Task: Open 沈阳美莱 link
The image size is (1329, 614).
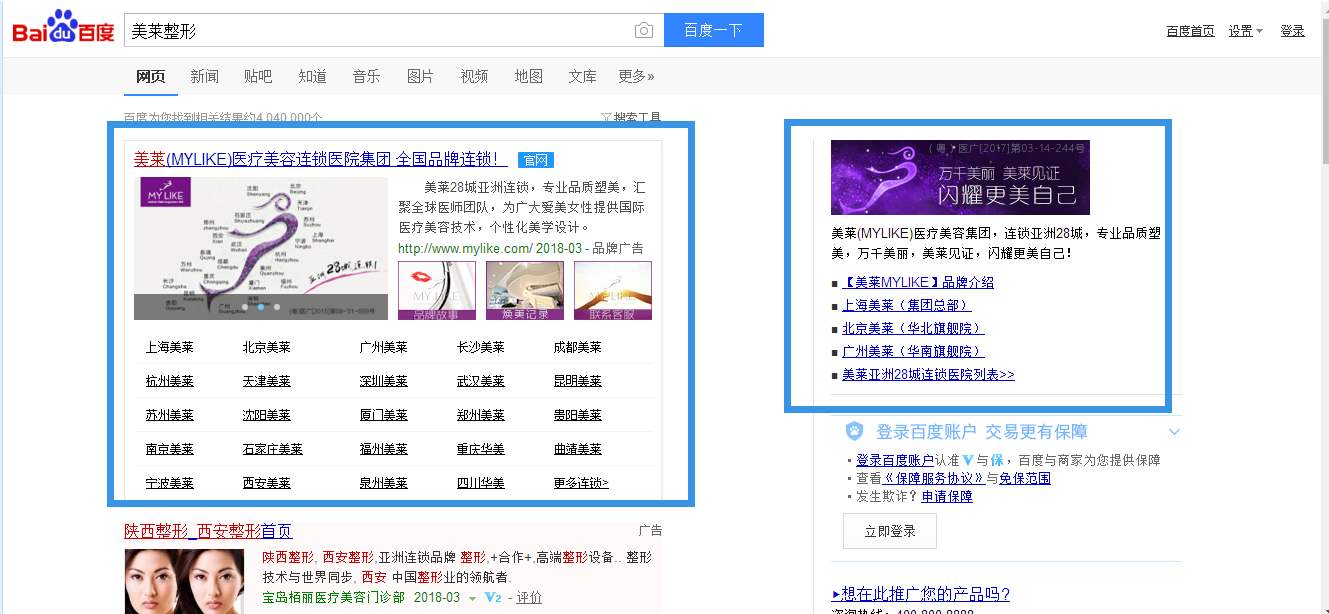Action: [267, 415]
